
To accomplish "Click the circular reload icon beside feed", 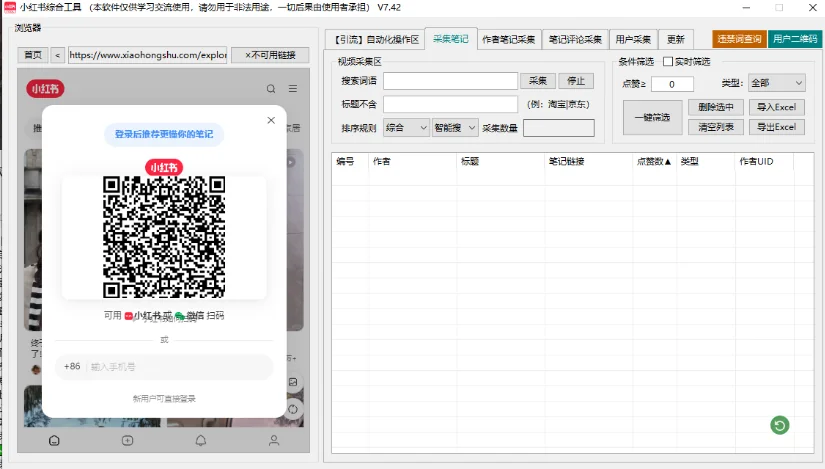I will [293, 409].
